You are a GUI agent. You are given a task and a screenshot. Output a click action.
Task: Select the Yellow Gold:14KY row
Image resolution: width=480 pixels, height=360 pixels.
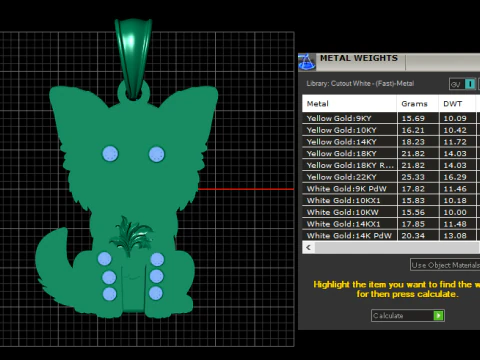tap(391, 142)
